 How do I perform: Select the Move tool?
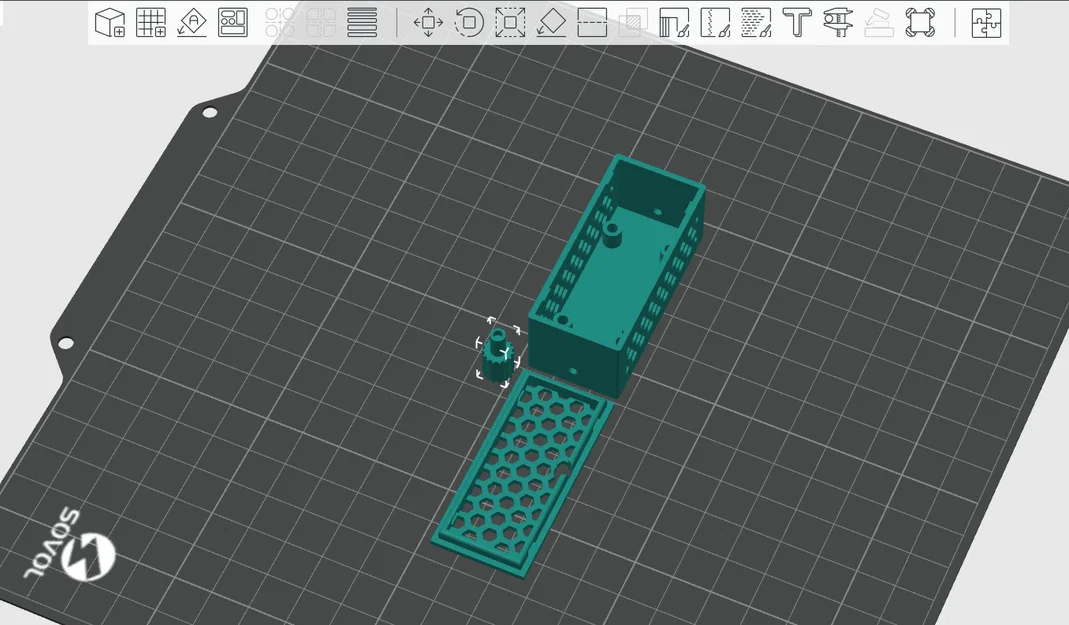[x=428, y=22]
